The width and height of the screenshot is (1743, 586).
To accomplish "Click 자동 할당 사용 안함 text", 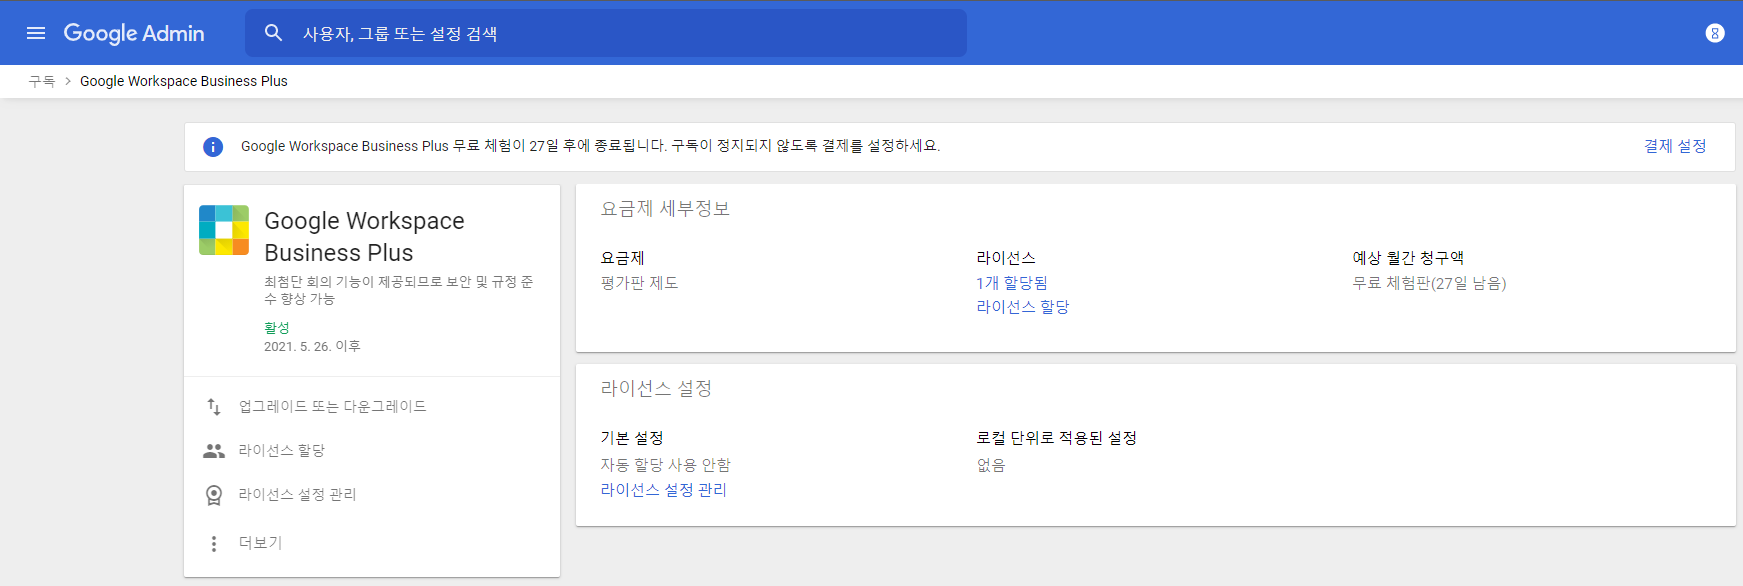I will pyautogui.click(x=665, y=465).
